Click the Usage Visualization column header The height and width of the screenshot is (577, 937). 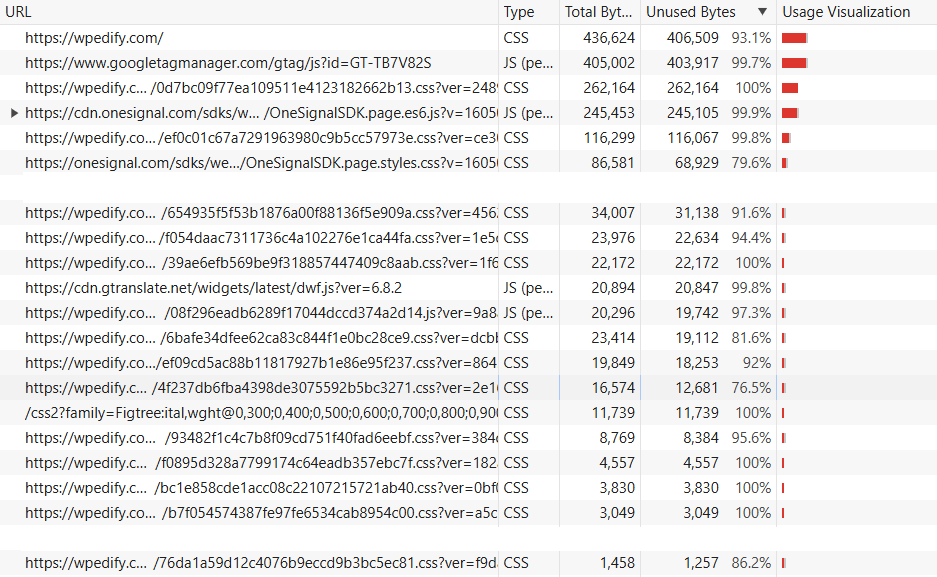pos(856,12)
